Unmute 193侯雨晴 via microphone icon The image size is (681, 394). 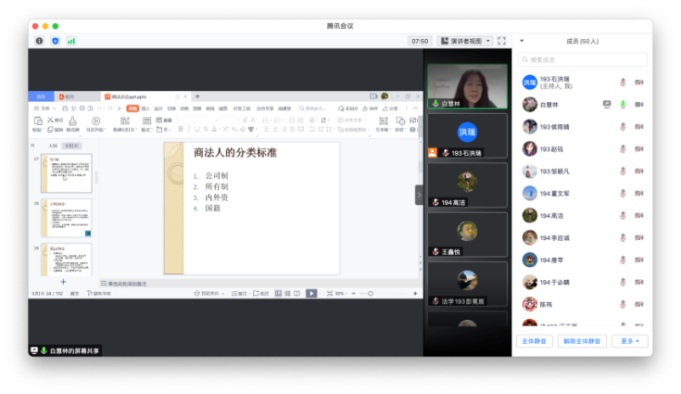click(623, 126)
